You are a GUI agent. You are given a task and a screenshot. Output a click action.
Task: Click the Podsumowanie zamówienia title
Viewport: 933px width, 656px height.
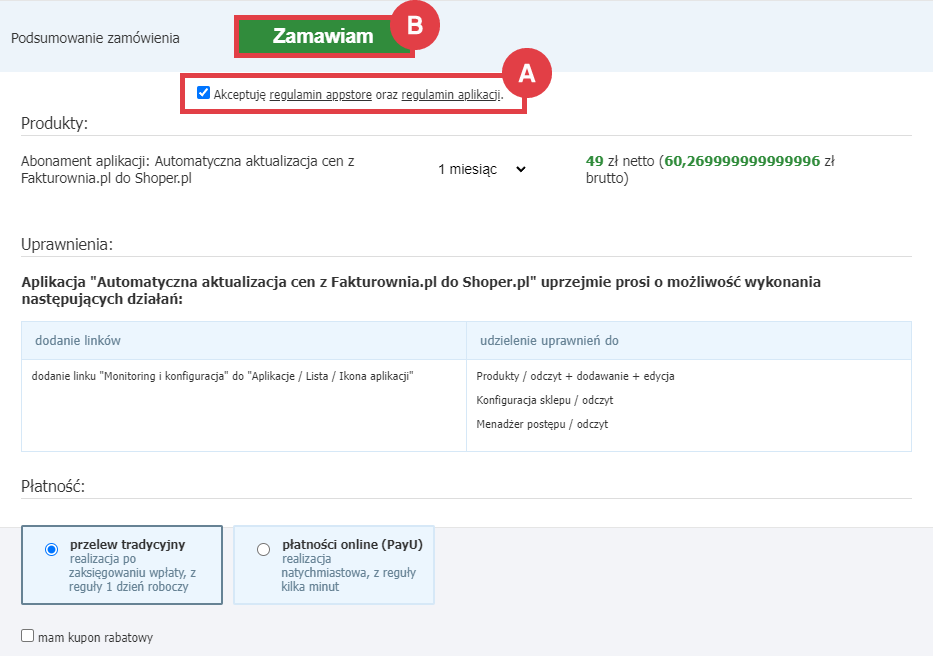[95, 38]
